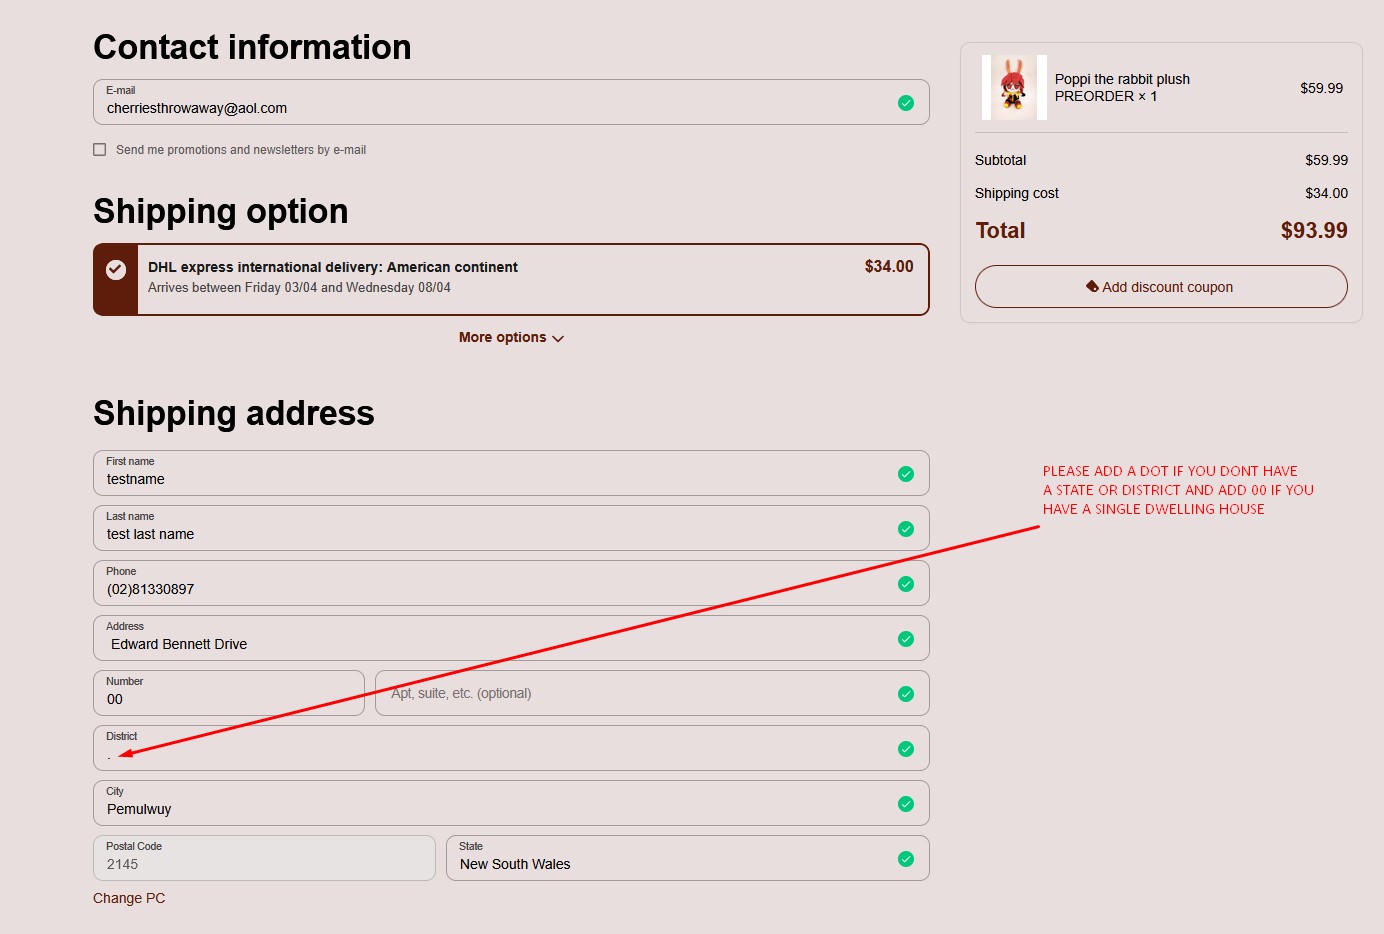The height and width of the screenshot is (934, 1384).
Task: Click the green checkmark in E-mail field
Action: point(906,103)
